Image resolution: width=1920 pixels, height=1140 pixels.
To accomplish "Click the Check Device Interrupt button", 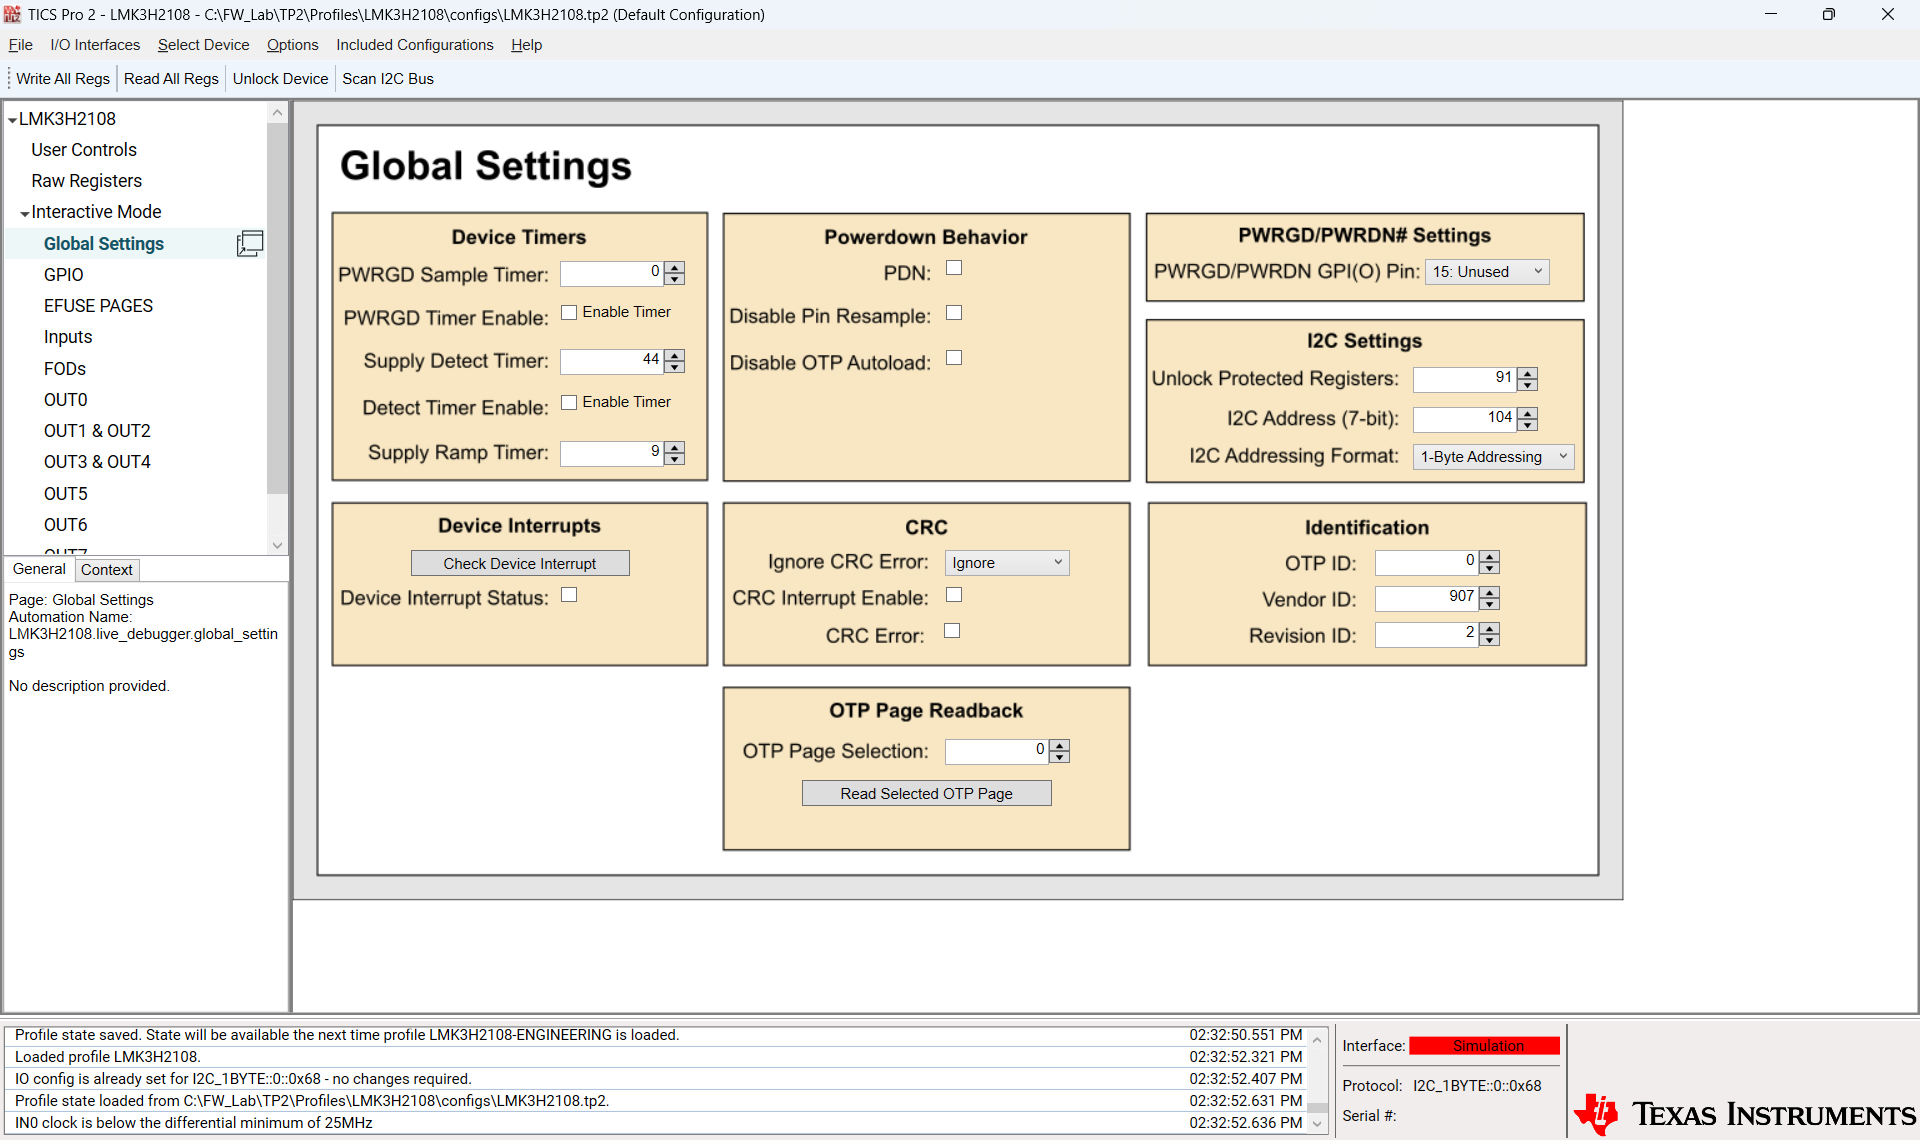I will pos(519,563).
